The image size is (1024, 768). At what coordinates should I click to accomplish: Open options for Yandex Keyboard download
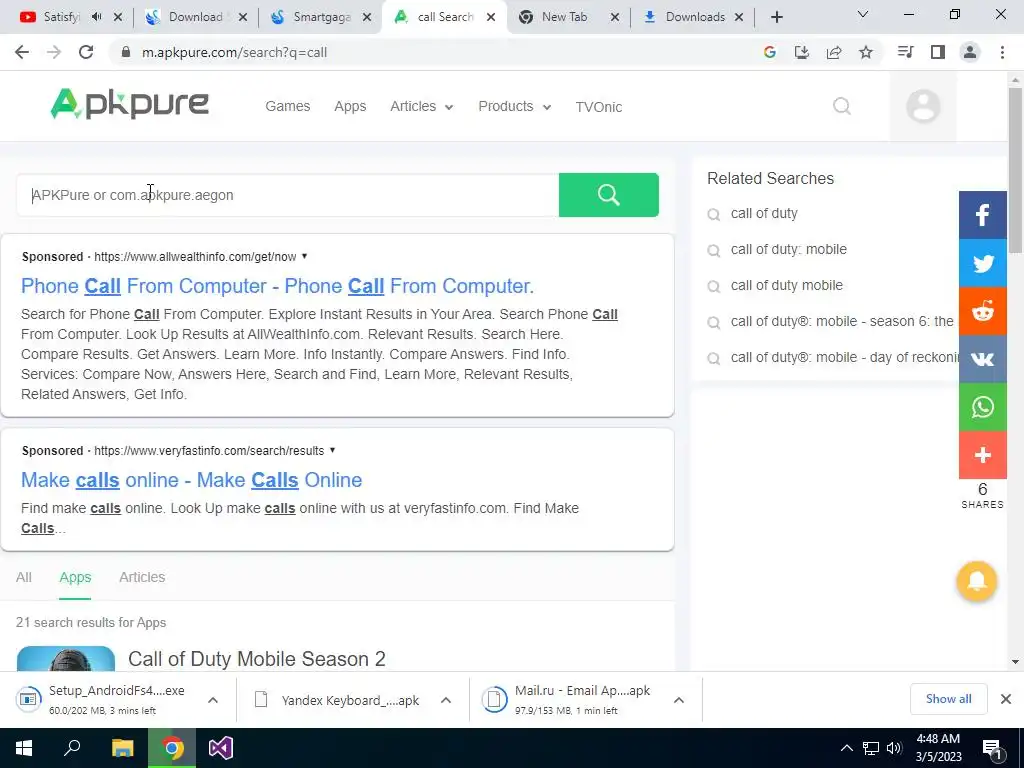[446, 700]
